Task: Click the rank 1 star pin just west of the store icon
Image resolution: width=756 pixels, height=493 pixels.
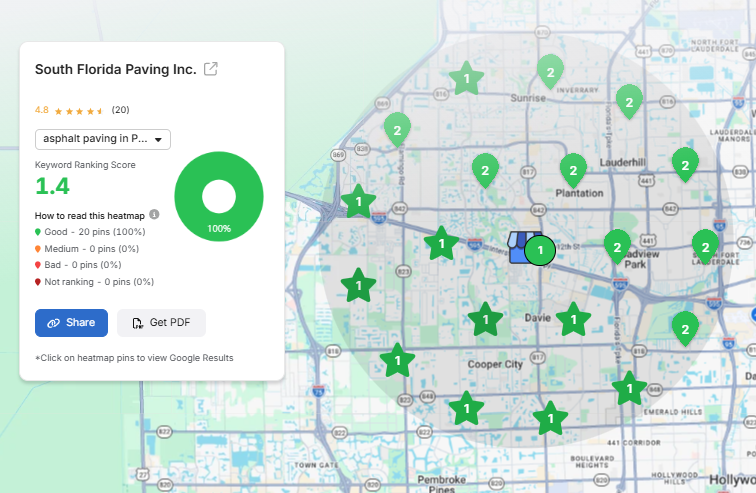Action: [x=441, y=244]
